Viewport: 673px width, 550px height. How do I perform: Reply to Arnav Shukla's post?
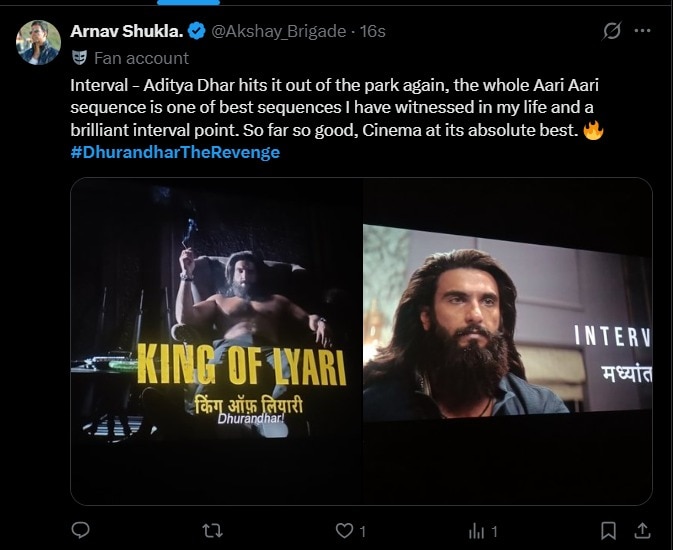point(83,530)
